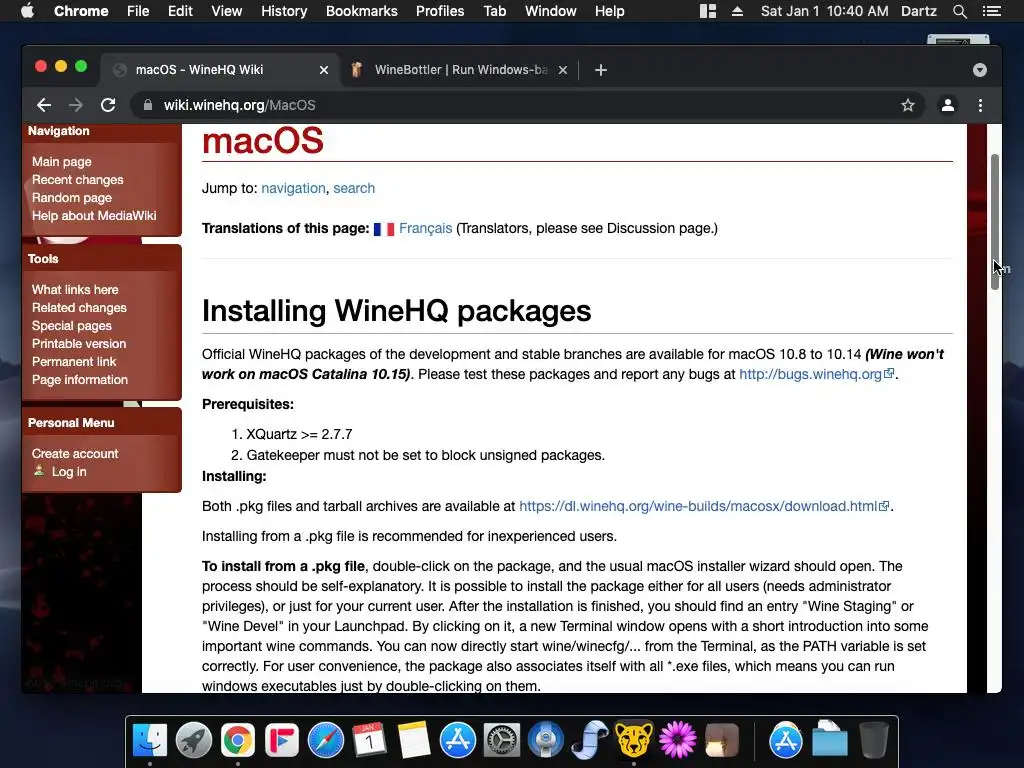The height and width of the screenshot is (768, 1024).
Task: Open the History menu
Action: tap(284, 11)
